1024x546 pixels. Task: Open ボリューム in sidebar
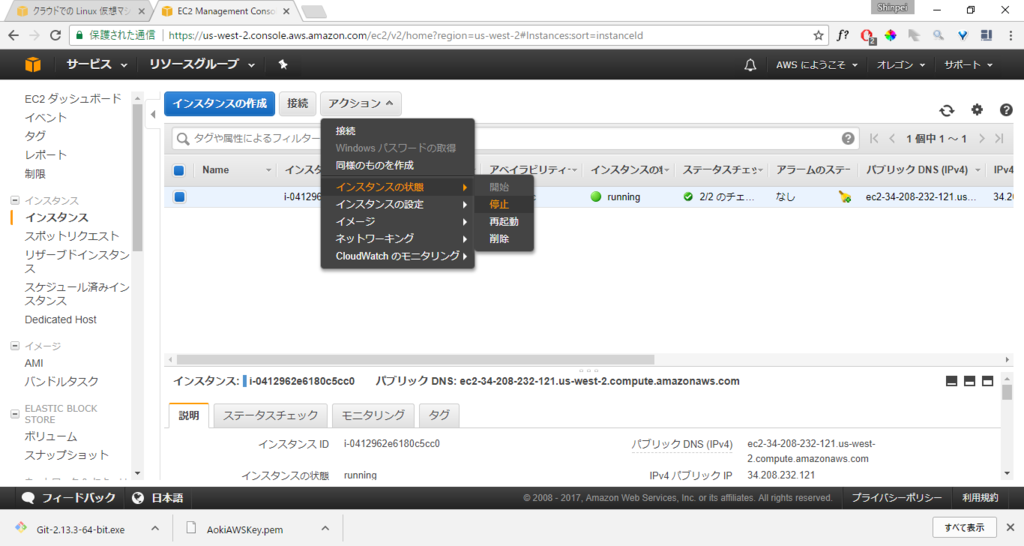(x=51, y=436)
